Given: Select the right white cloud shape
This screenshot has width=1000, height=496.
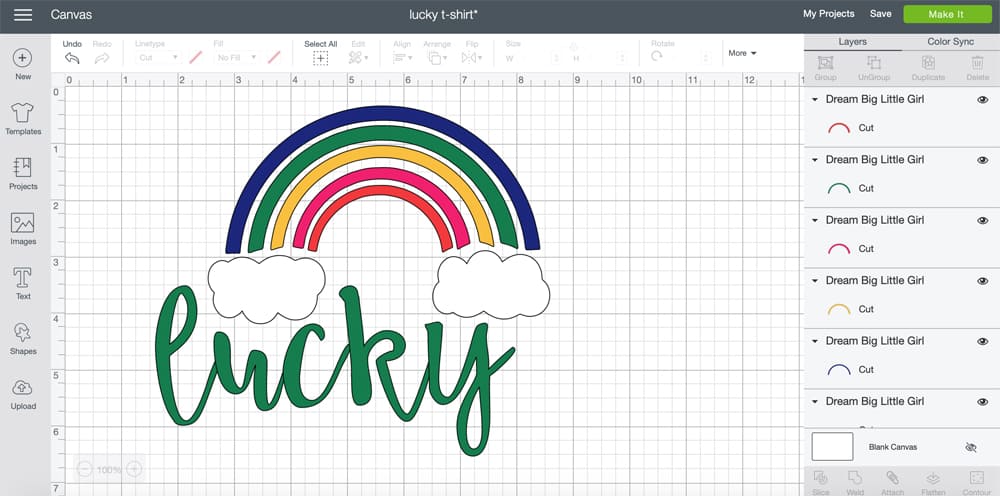Looking at the screenshot, I should [x=491, y=285].
